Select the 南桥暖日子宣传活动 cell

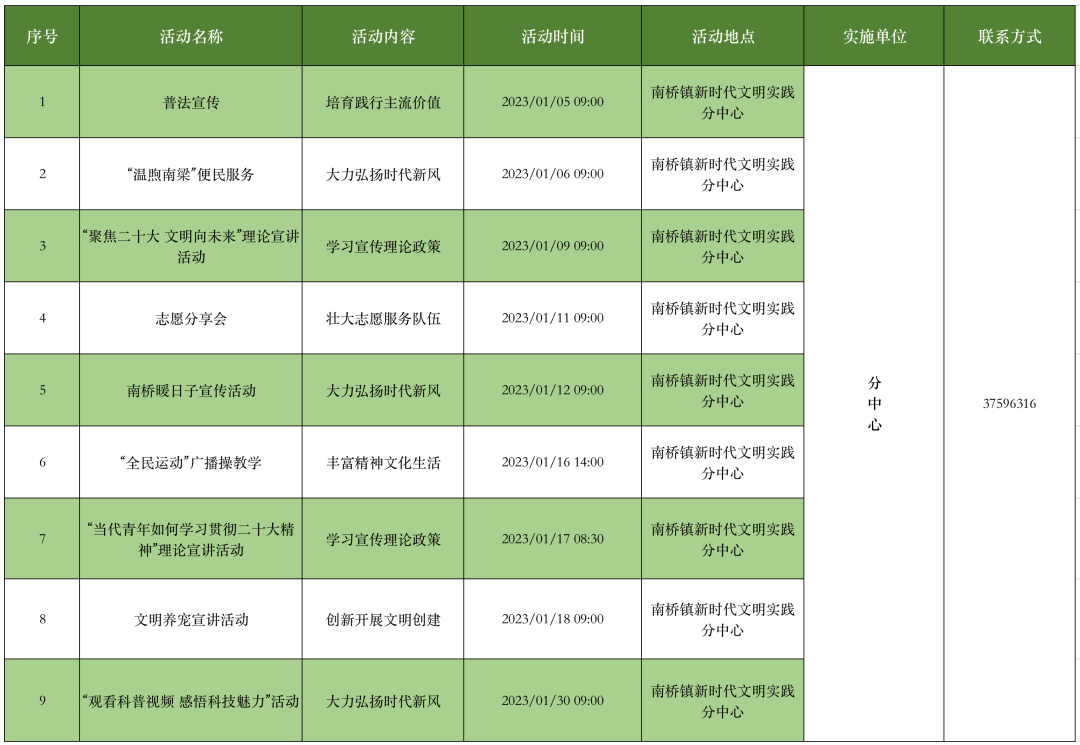(189, 390)
